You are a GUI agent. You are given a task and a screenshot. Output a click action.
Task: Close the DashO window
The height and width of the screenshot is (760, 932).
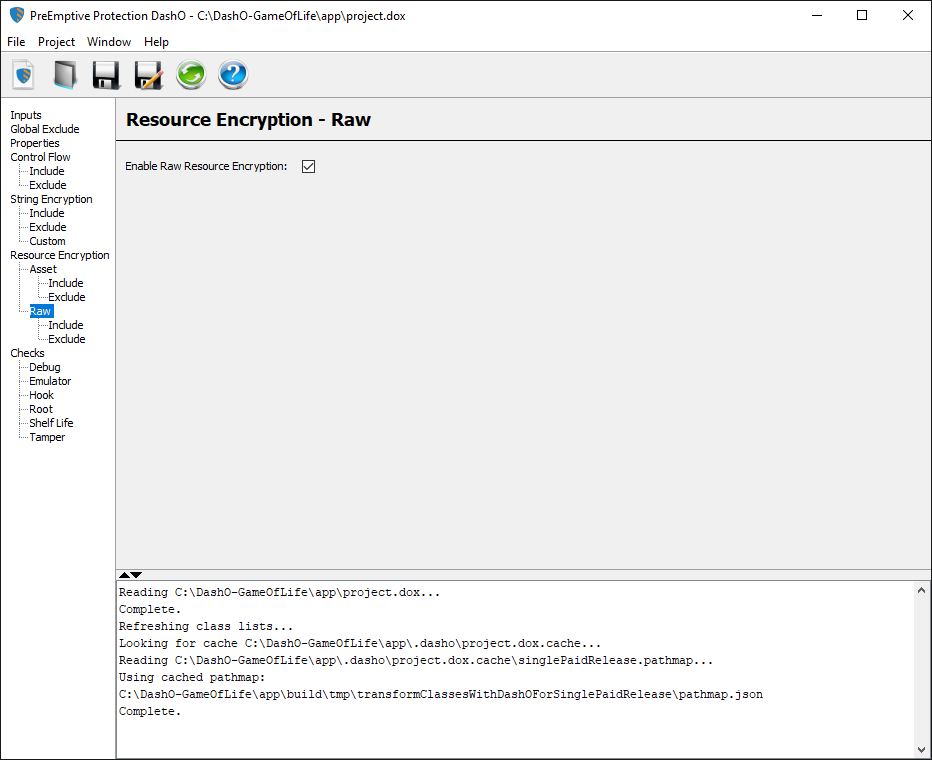pos(908,15)
